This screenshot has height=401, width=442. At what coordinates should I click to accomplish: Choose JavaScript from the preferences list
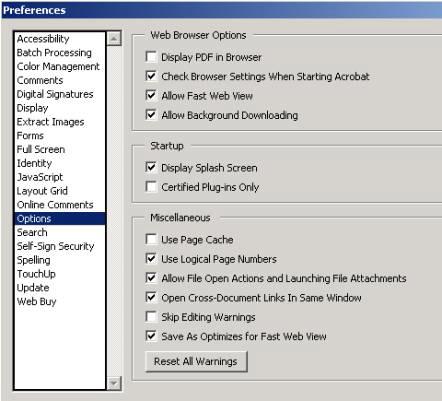40,177
